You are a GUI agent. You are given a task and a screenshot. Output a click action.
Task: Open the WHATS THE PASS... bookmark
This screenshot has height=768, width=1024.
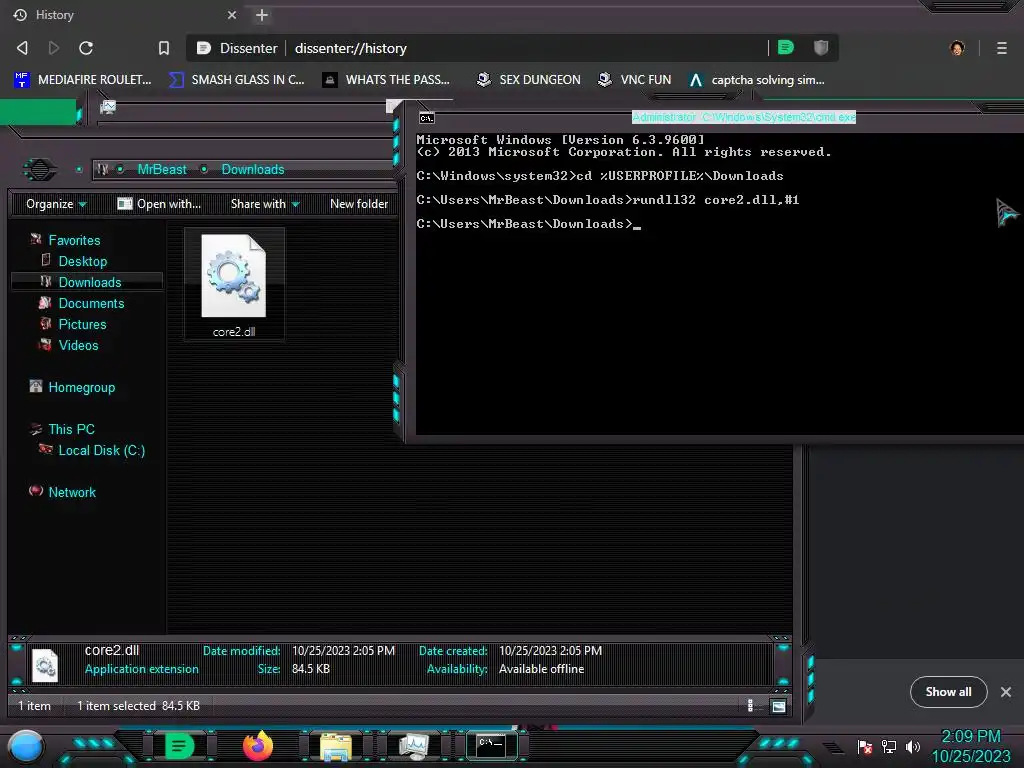click(x=387, y=80)
